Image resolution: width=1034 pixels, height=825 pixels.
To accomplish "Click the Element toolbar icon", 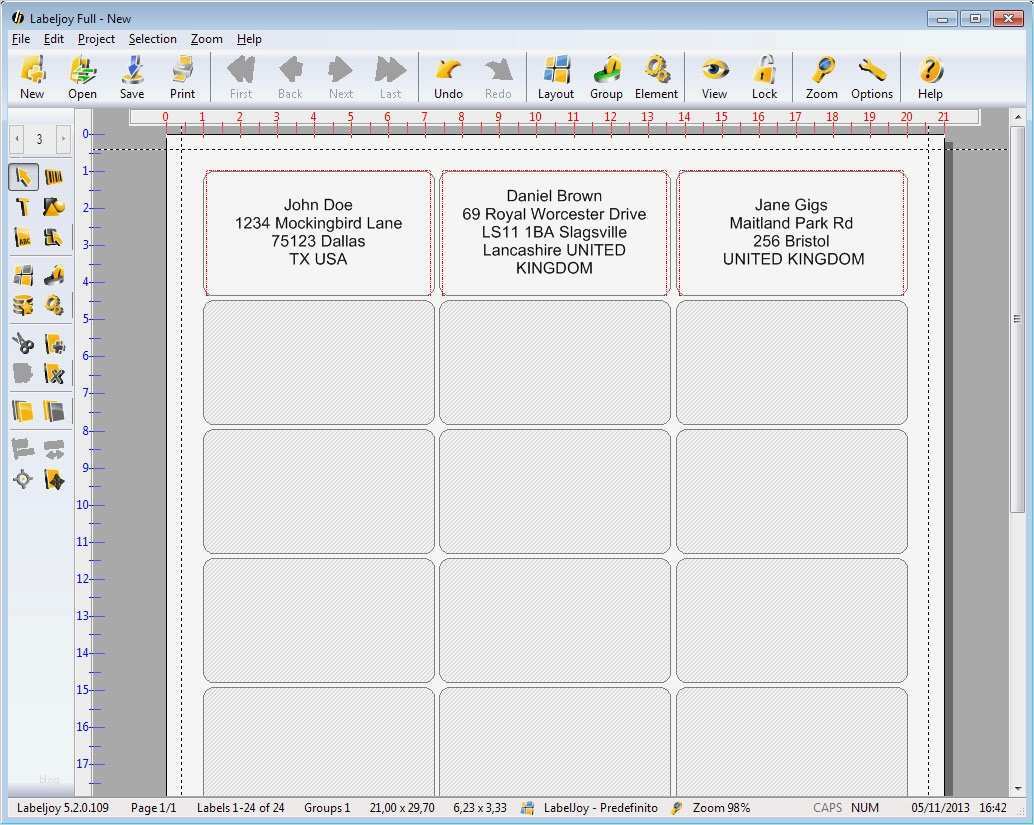I will click(x=656, y=75).
